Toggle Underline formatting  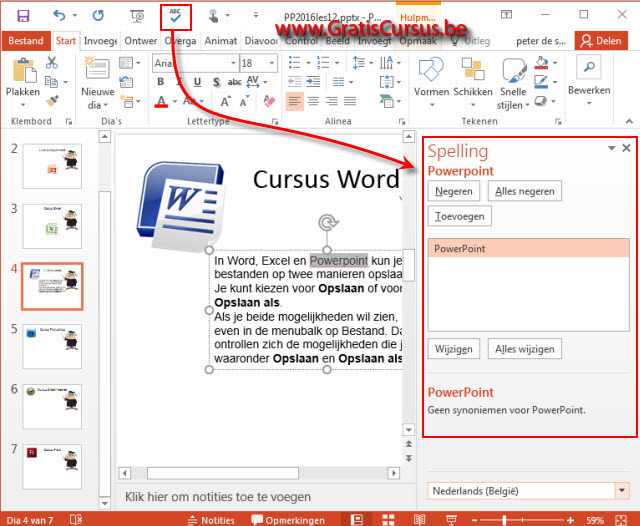[198, 82]
